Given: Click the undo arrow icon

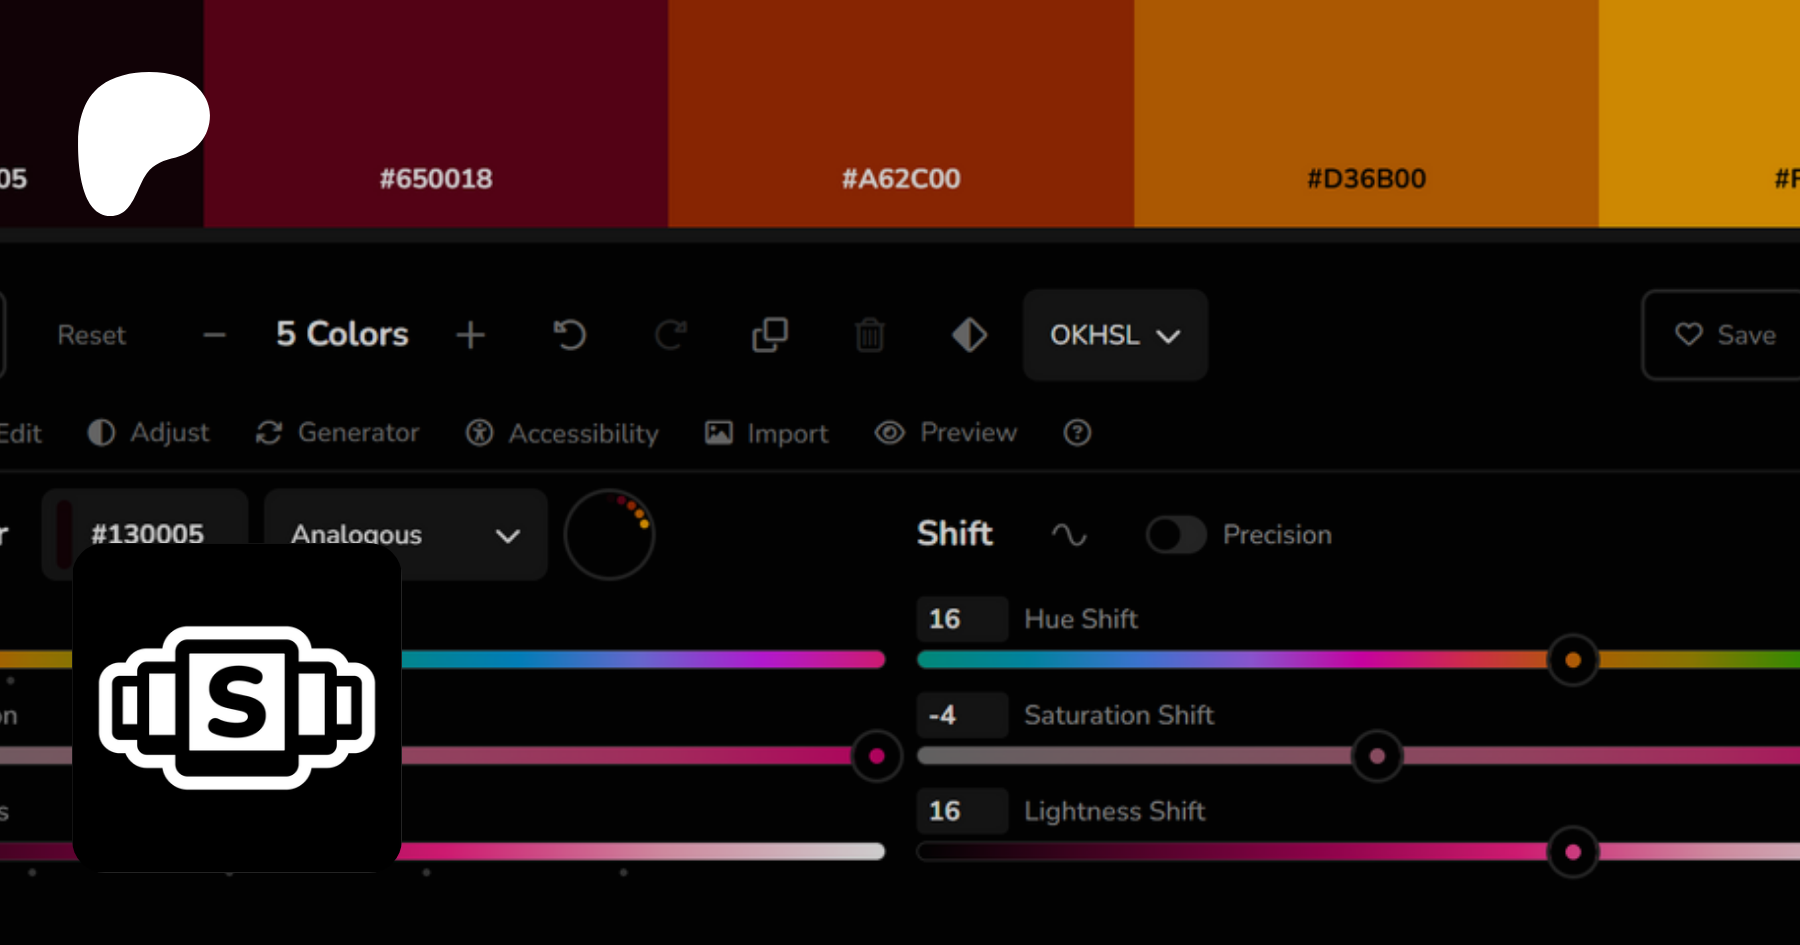Looking at the screenshot, I should tap(570, 335).
